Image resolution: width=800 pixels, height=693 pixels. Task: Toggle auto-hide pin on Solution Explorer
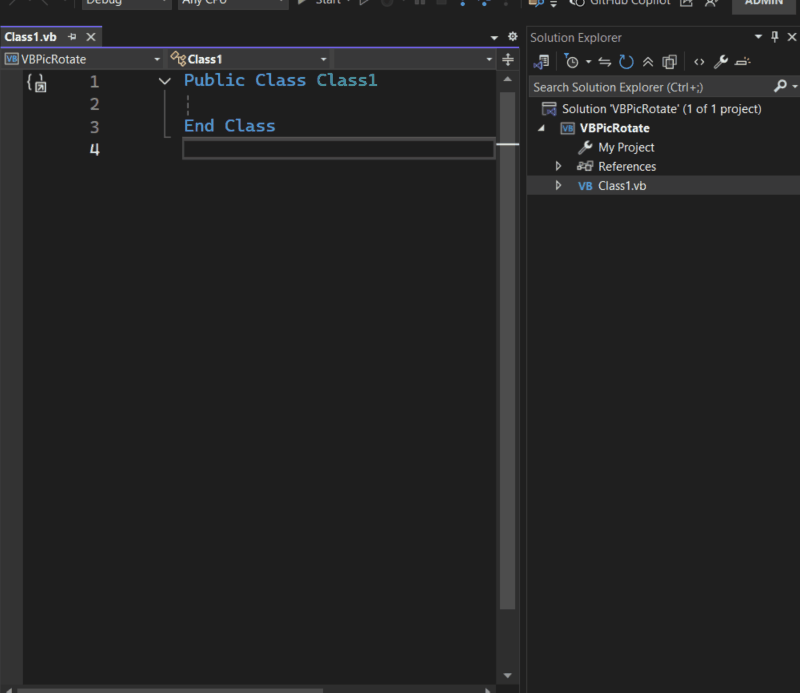[775, 37]
